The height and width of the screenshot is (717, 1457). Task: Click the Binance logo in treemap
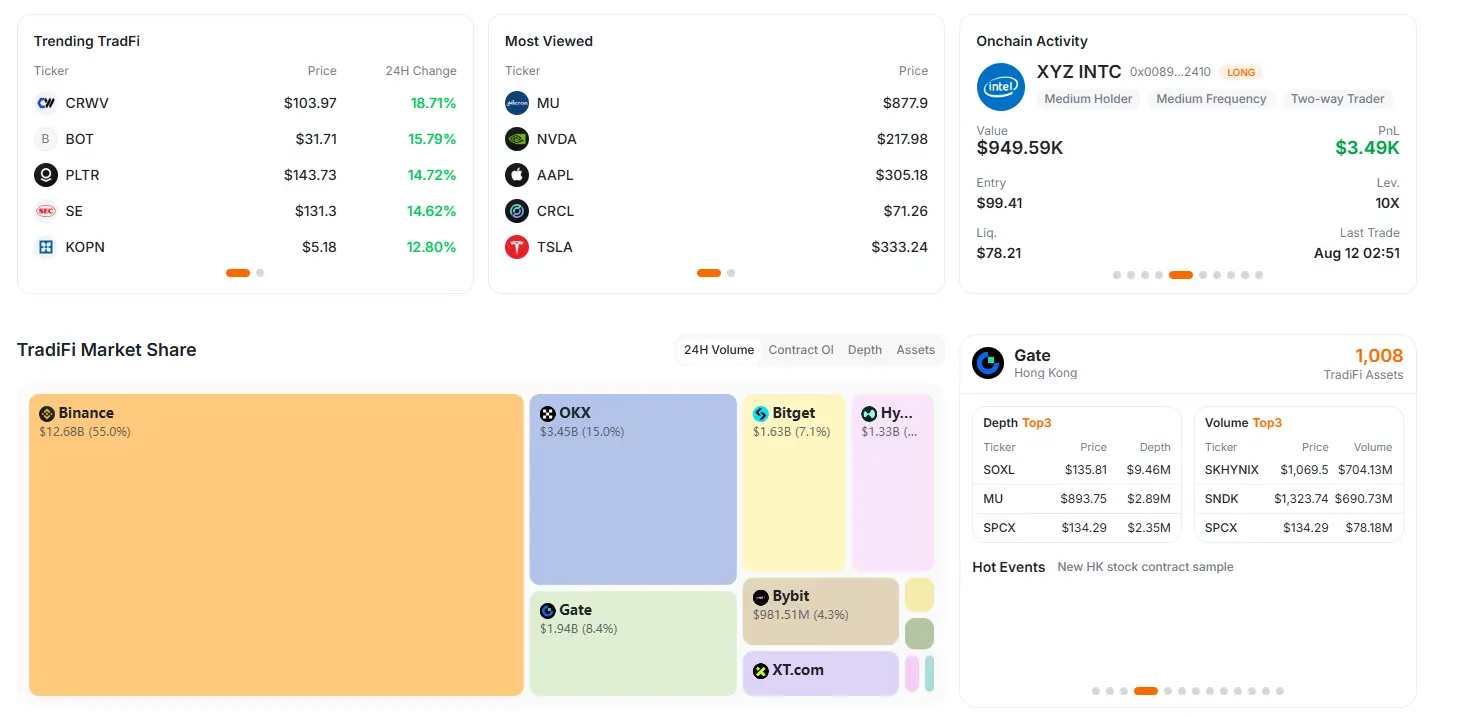pyautogui.click(x=46, y=414)
